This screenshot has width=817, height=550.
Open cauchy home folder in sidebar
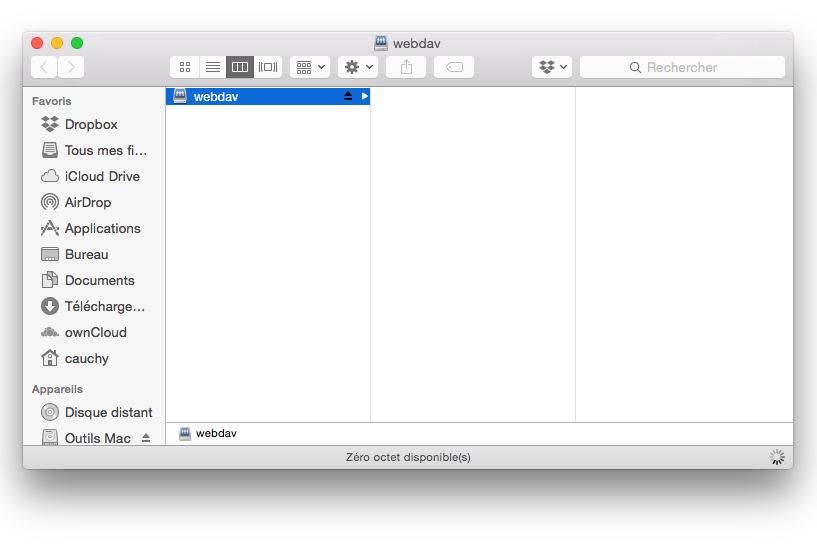(94, 359)
